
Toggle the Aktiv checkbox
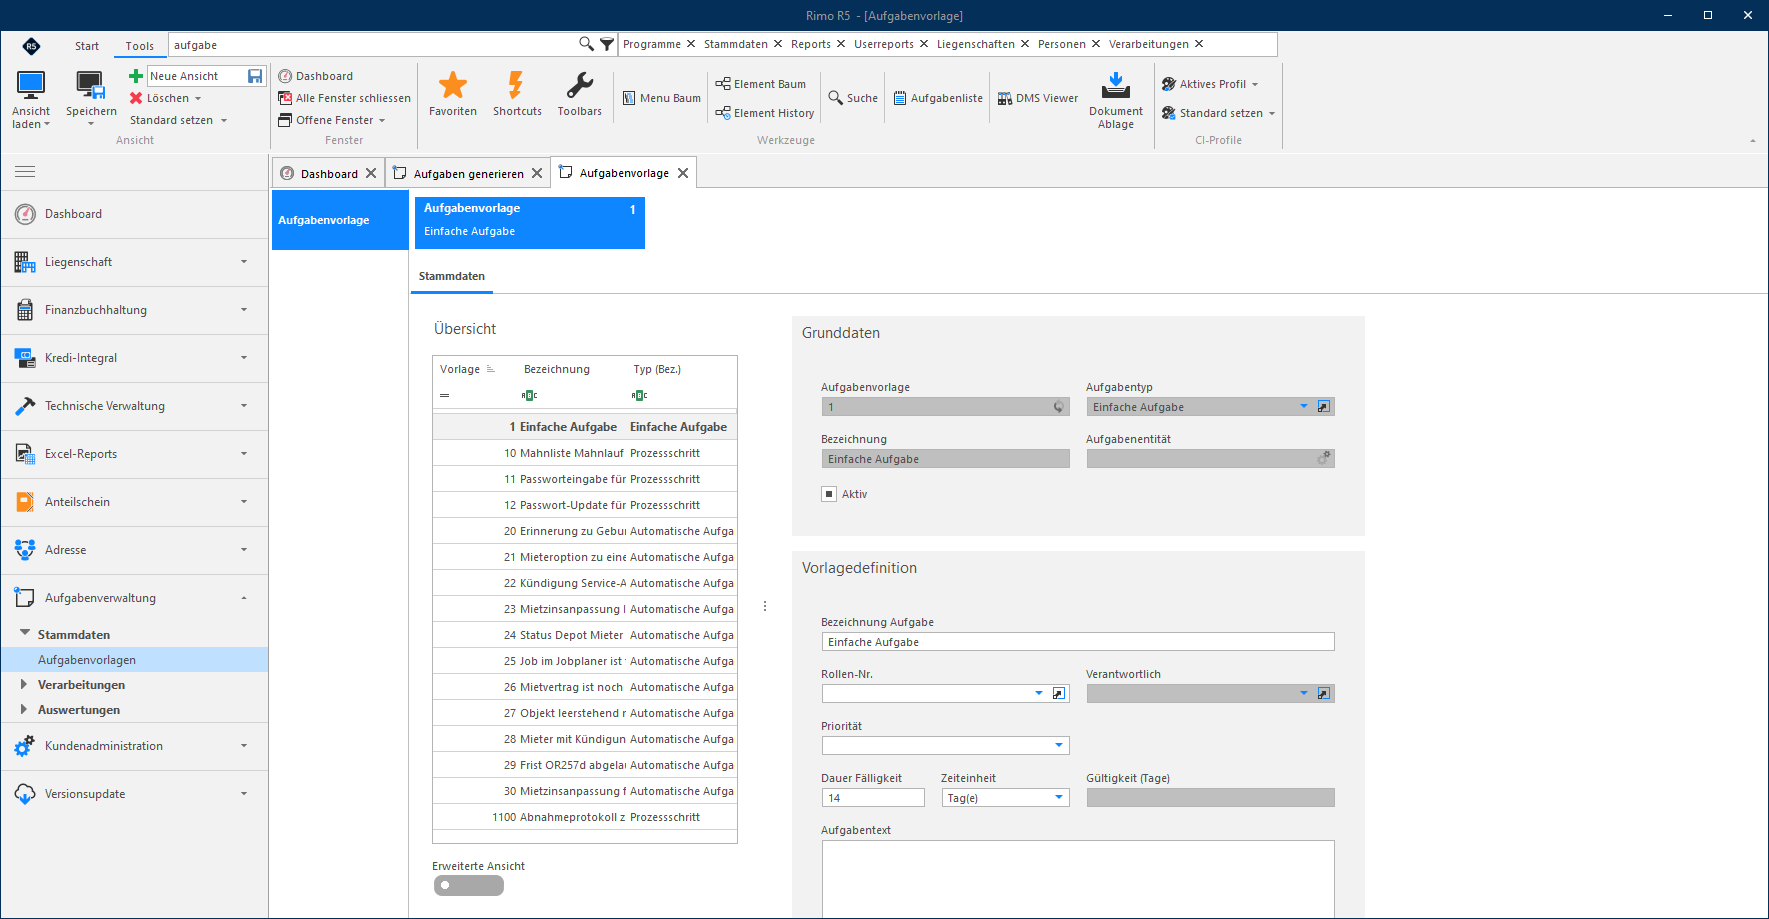[x=829, y=494]
